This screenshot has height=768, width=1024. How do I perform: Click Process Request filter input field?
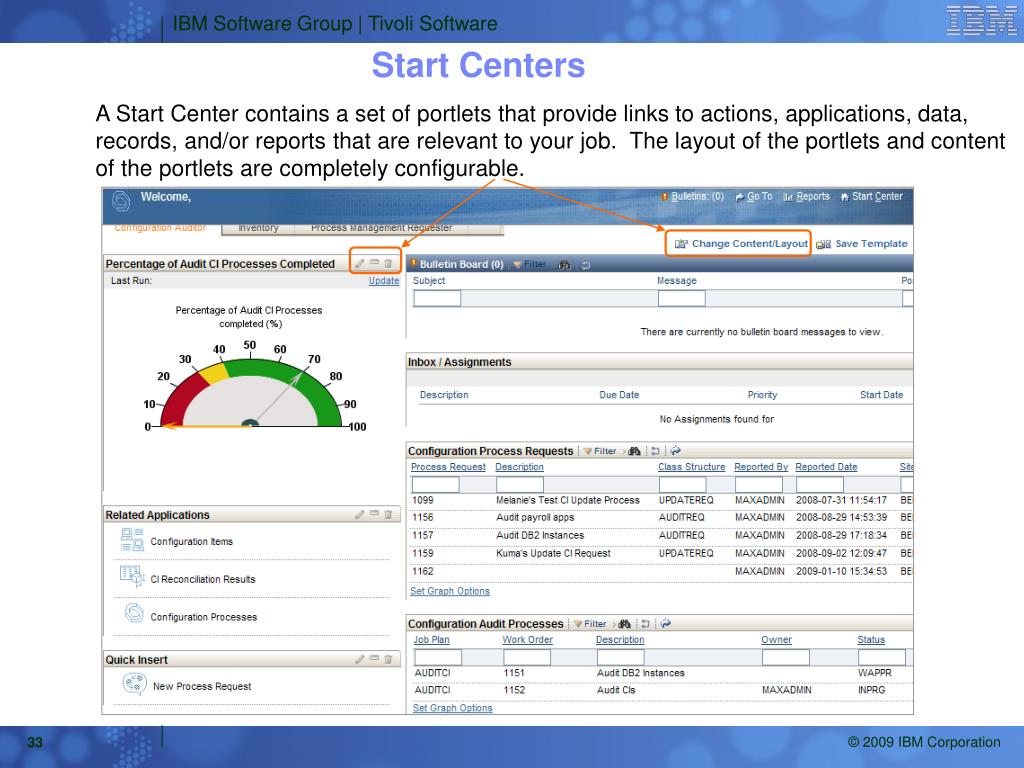point(435,485)
